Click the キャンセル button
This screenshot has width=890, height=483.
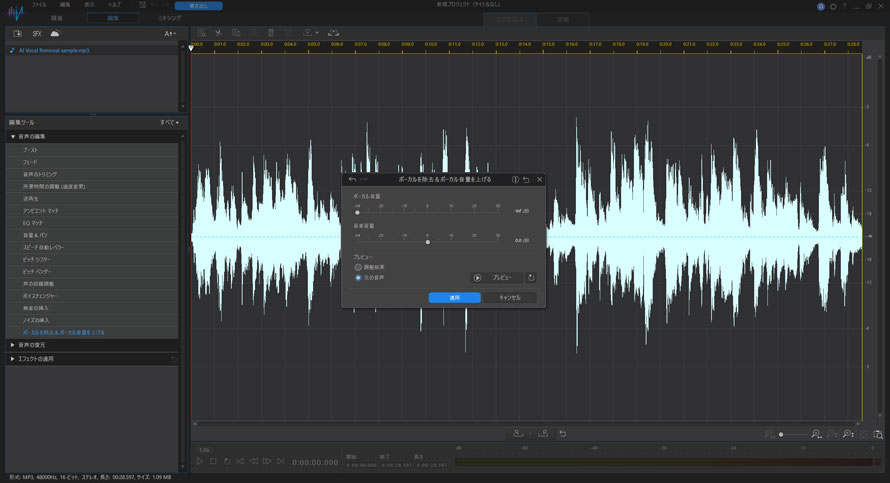[x=510, y=297]
